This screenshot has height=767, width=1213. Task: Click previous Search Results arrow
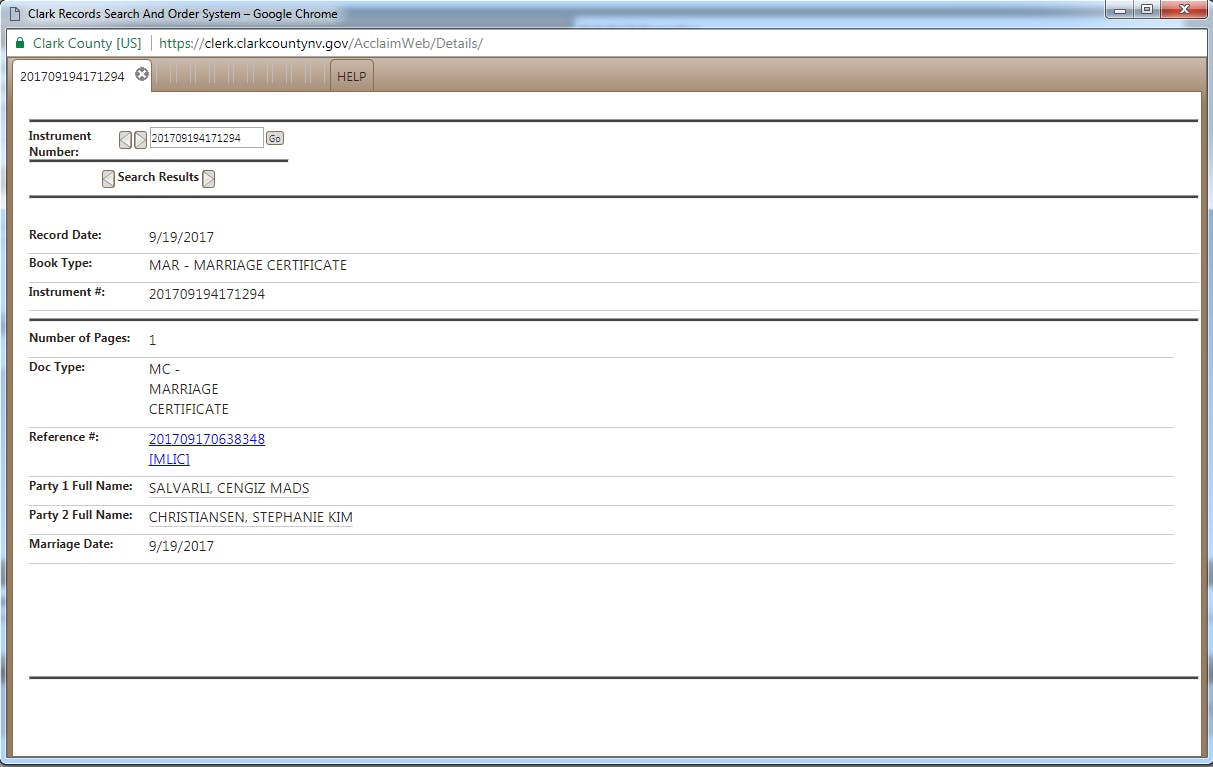[x=108, y=179]
